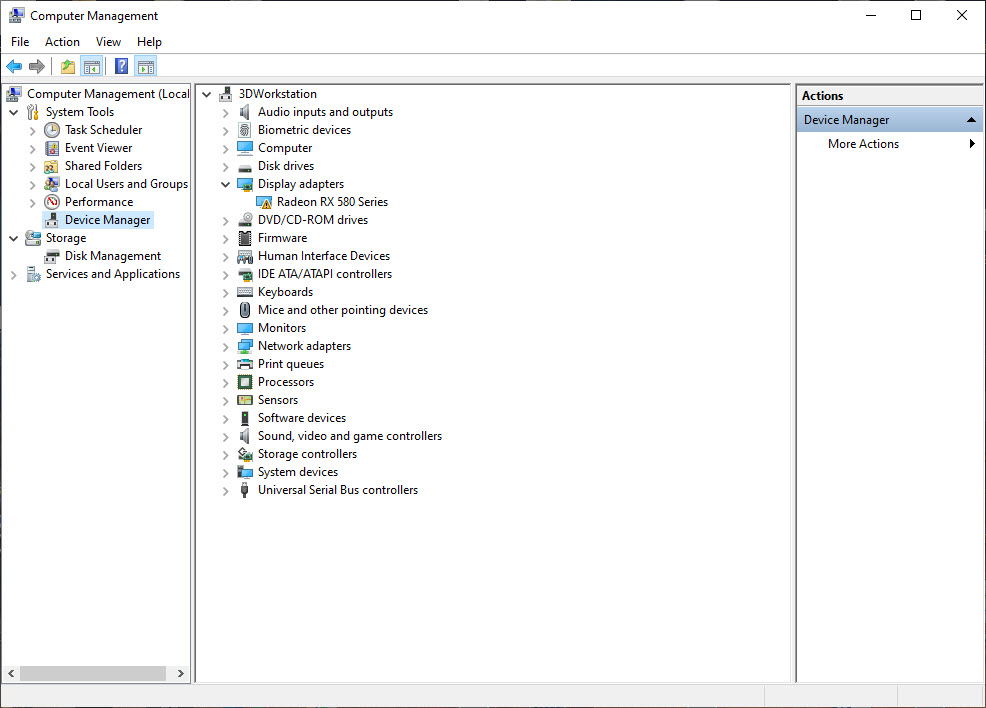The width and height of the screenshot is (986, 708).
Task: Expand the System devices category
Action: coord(225,473)
